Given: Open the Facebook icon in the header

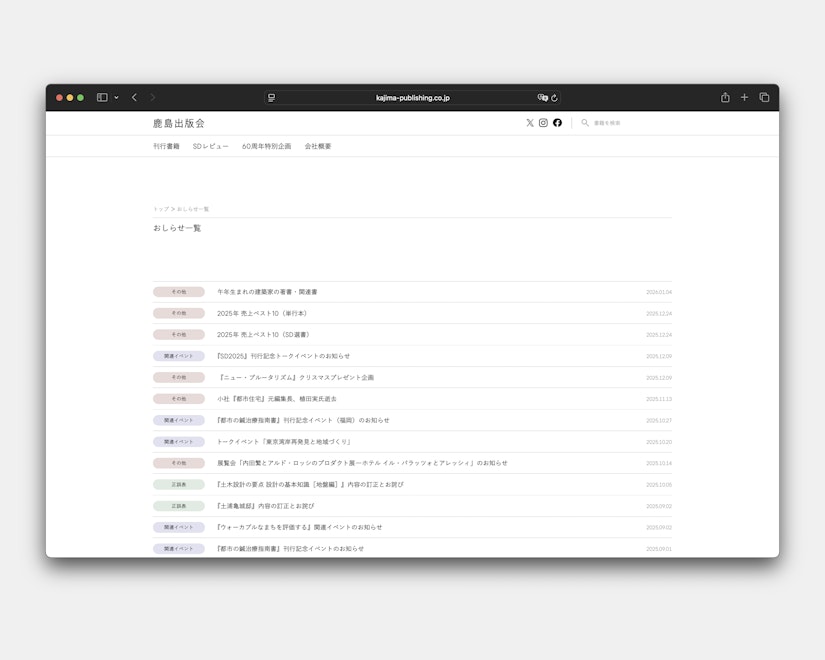Looking at the screenshot, I should pyautogui.click(x=557, y=122).
